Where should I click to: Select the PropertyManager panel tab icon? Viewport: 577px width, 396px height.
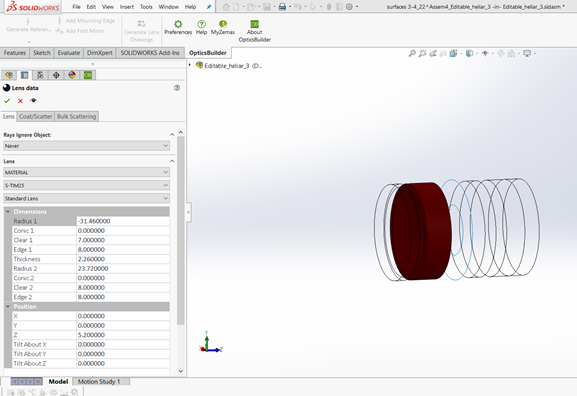coord(25,75)
